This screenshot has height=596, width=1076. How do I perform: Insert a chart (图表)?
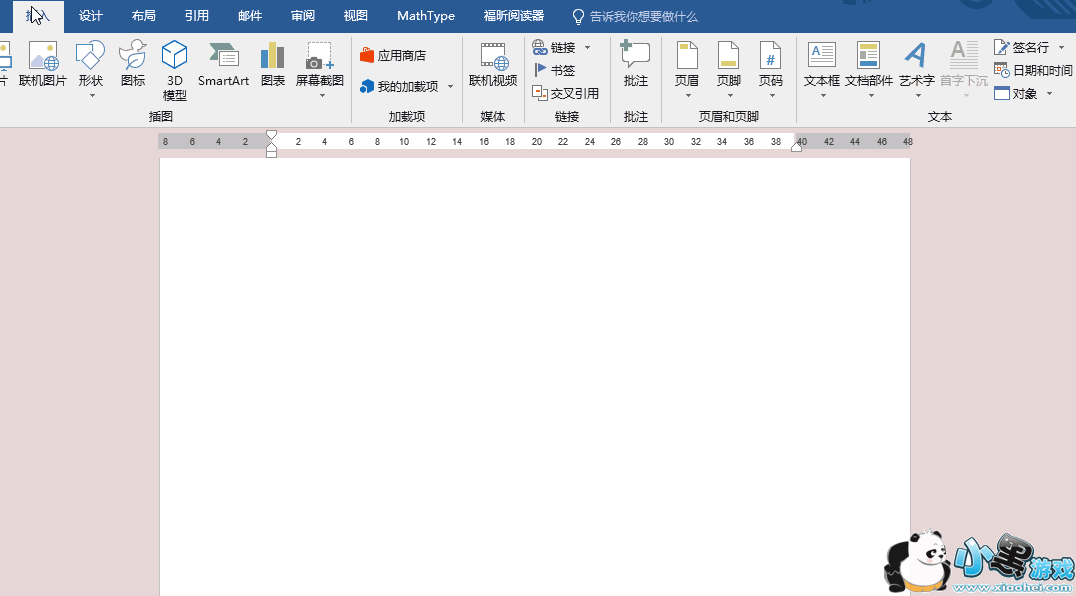tap(272, 64)
